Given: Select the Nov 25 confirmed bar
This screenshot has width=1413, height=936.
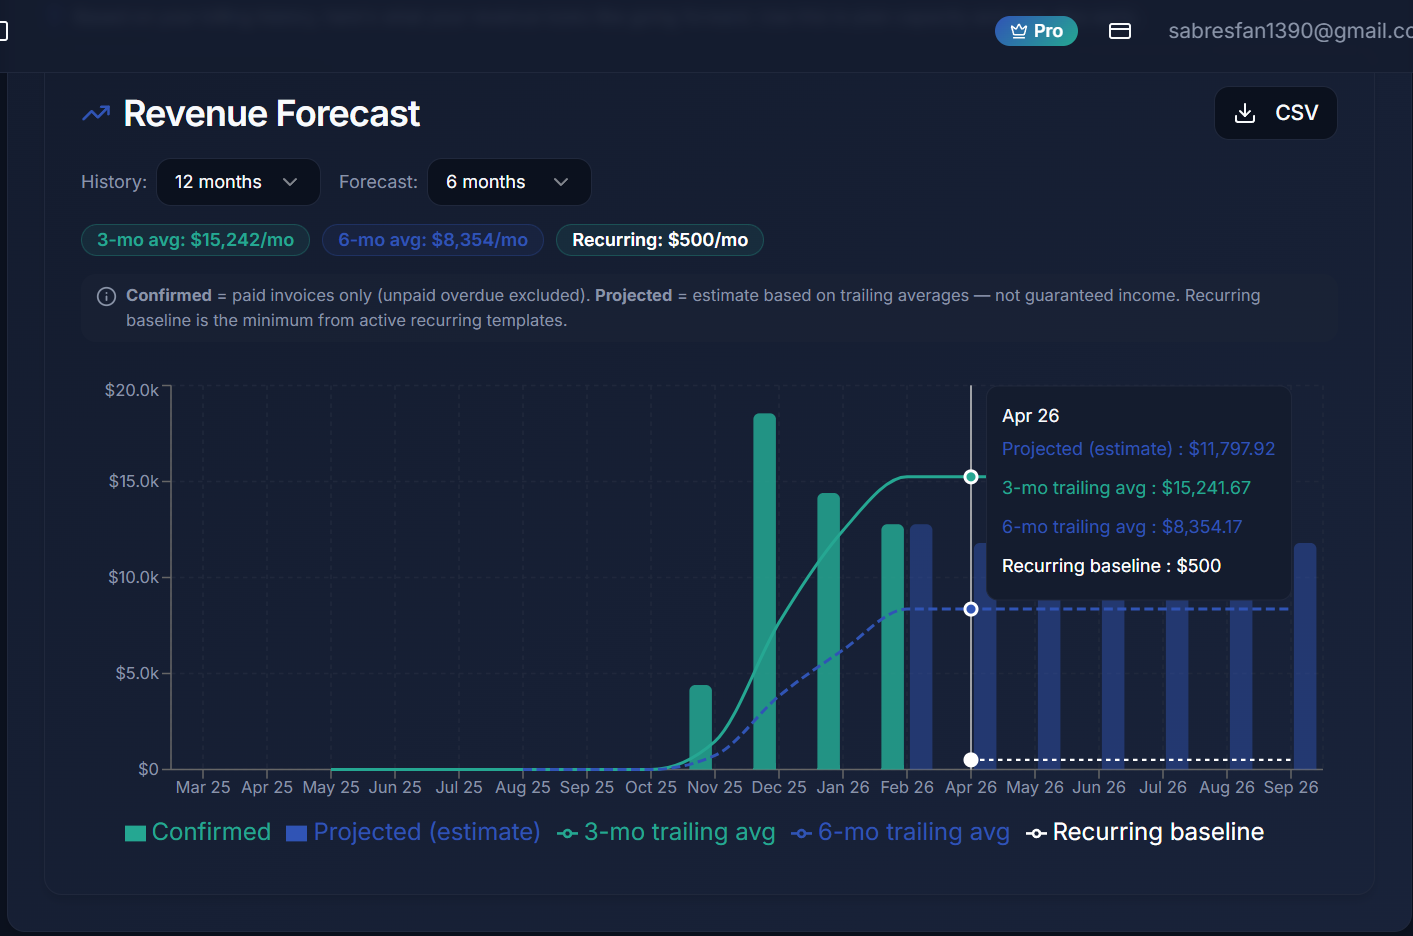Looking at the screenshot, I should pyautogui.click(x=701, y=727).
